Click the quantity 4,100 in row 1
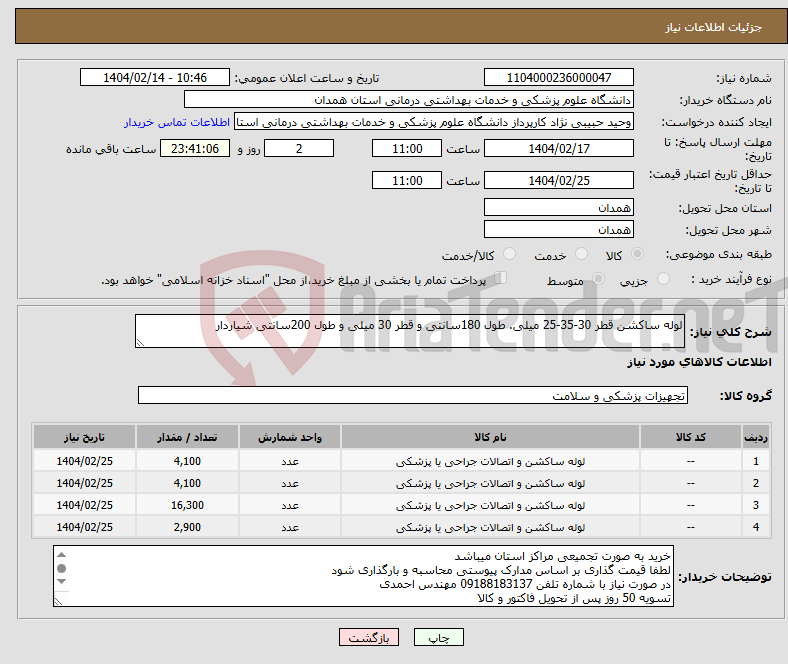The width and height of the screenshot is (788, 664). tap(187, 461)
